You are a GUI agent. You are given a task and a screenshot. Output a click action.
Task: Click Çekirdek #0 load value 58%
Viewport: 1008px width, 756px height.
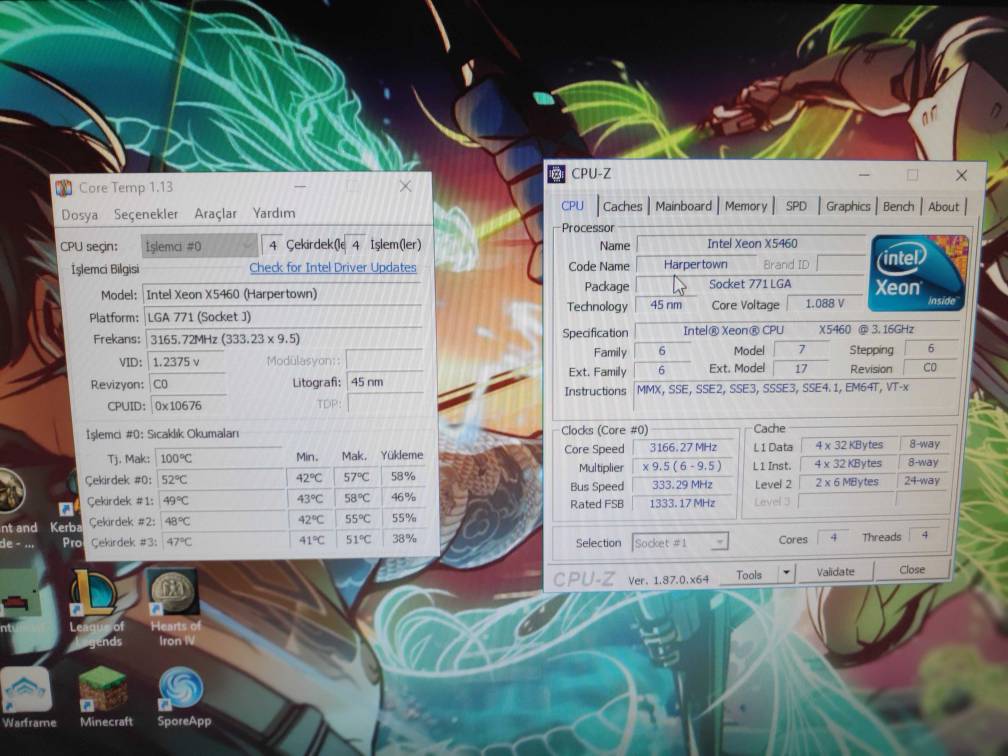403,476
